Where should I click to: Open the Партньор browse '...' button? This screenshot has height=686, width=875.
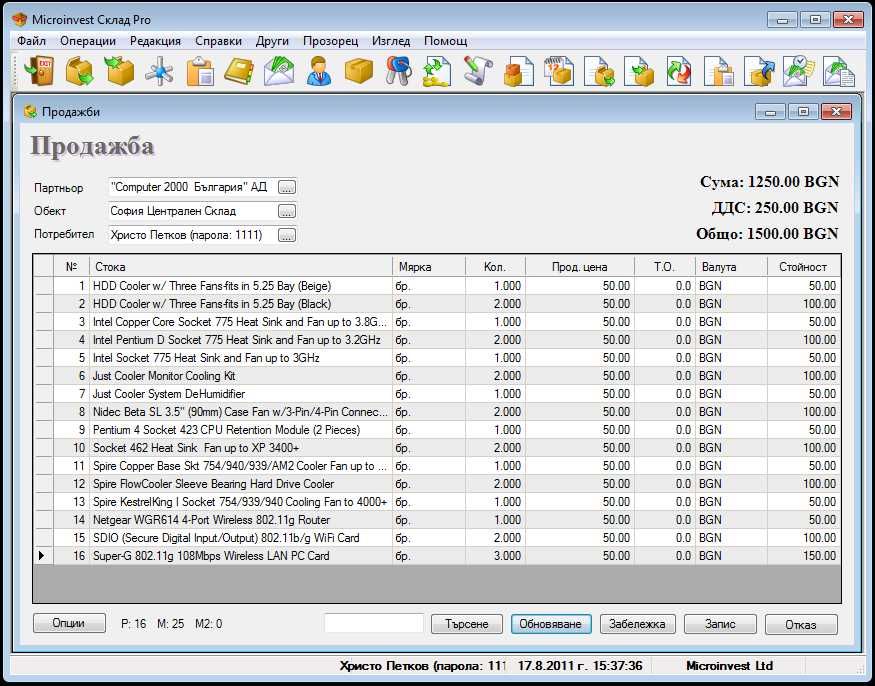click(287, 188)
